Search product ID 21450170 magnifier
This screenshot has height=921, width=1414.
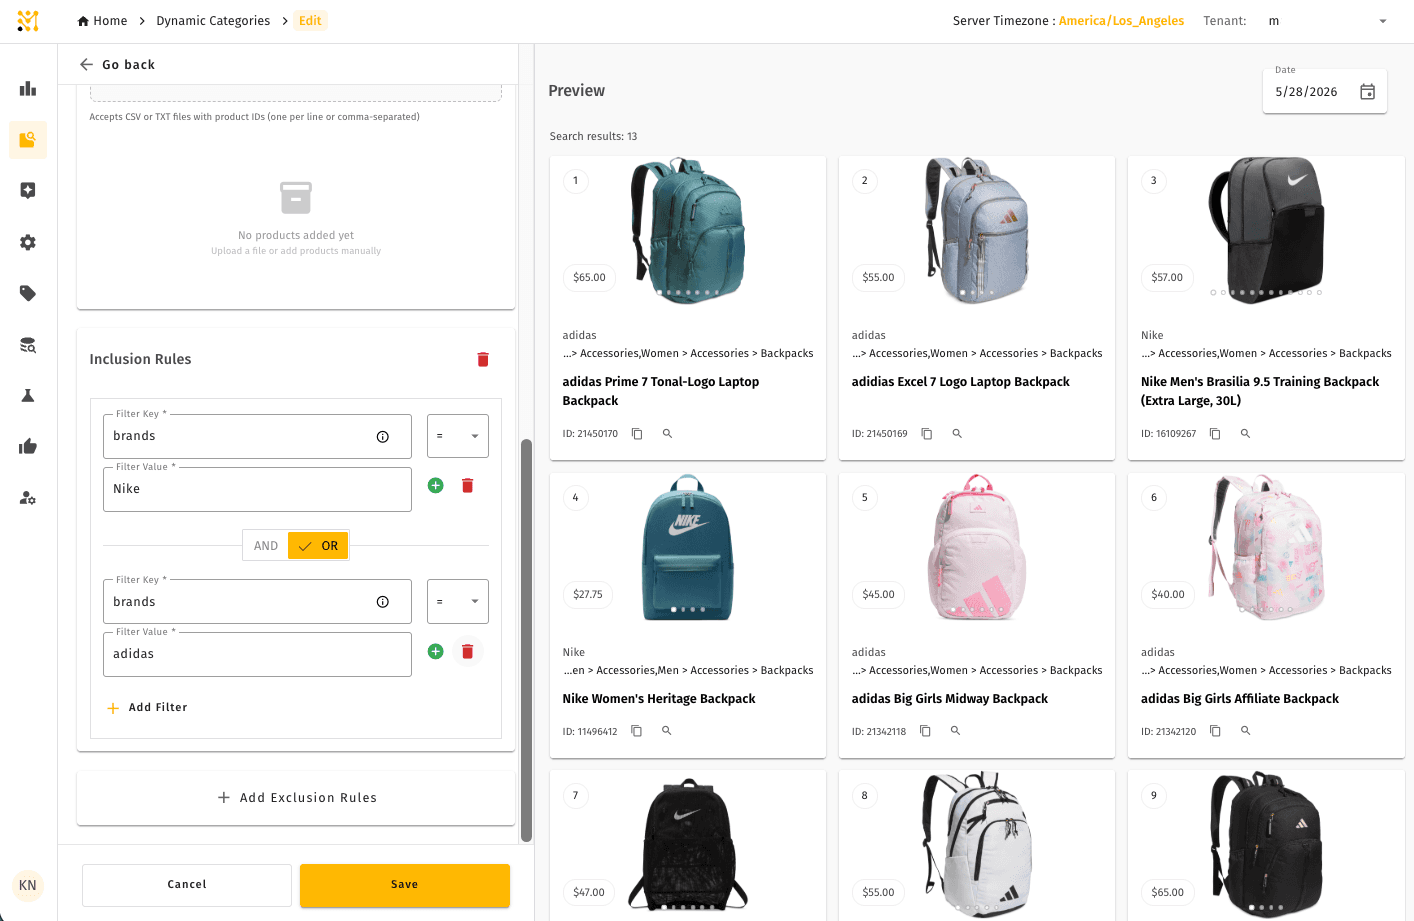point(667,434)
